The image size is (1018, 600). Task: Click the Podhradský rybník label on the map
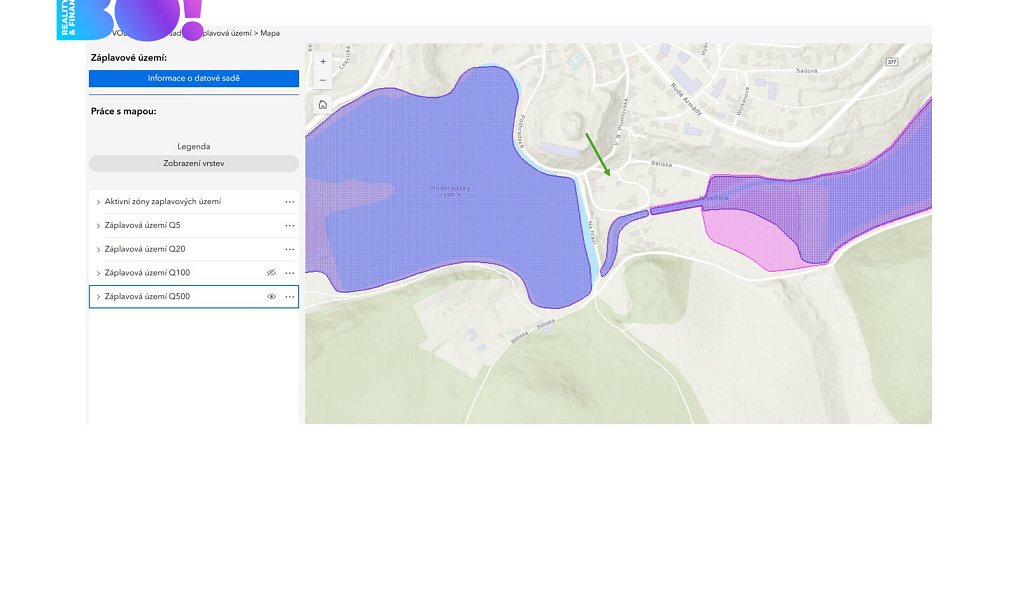[451, 191]
